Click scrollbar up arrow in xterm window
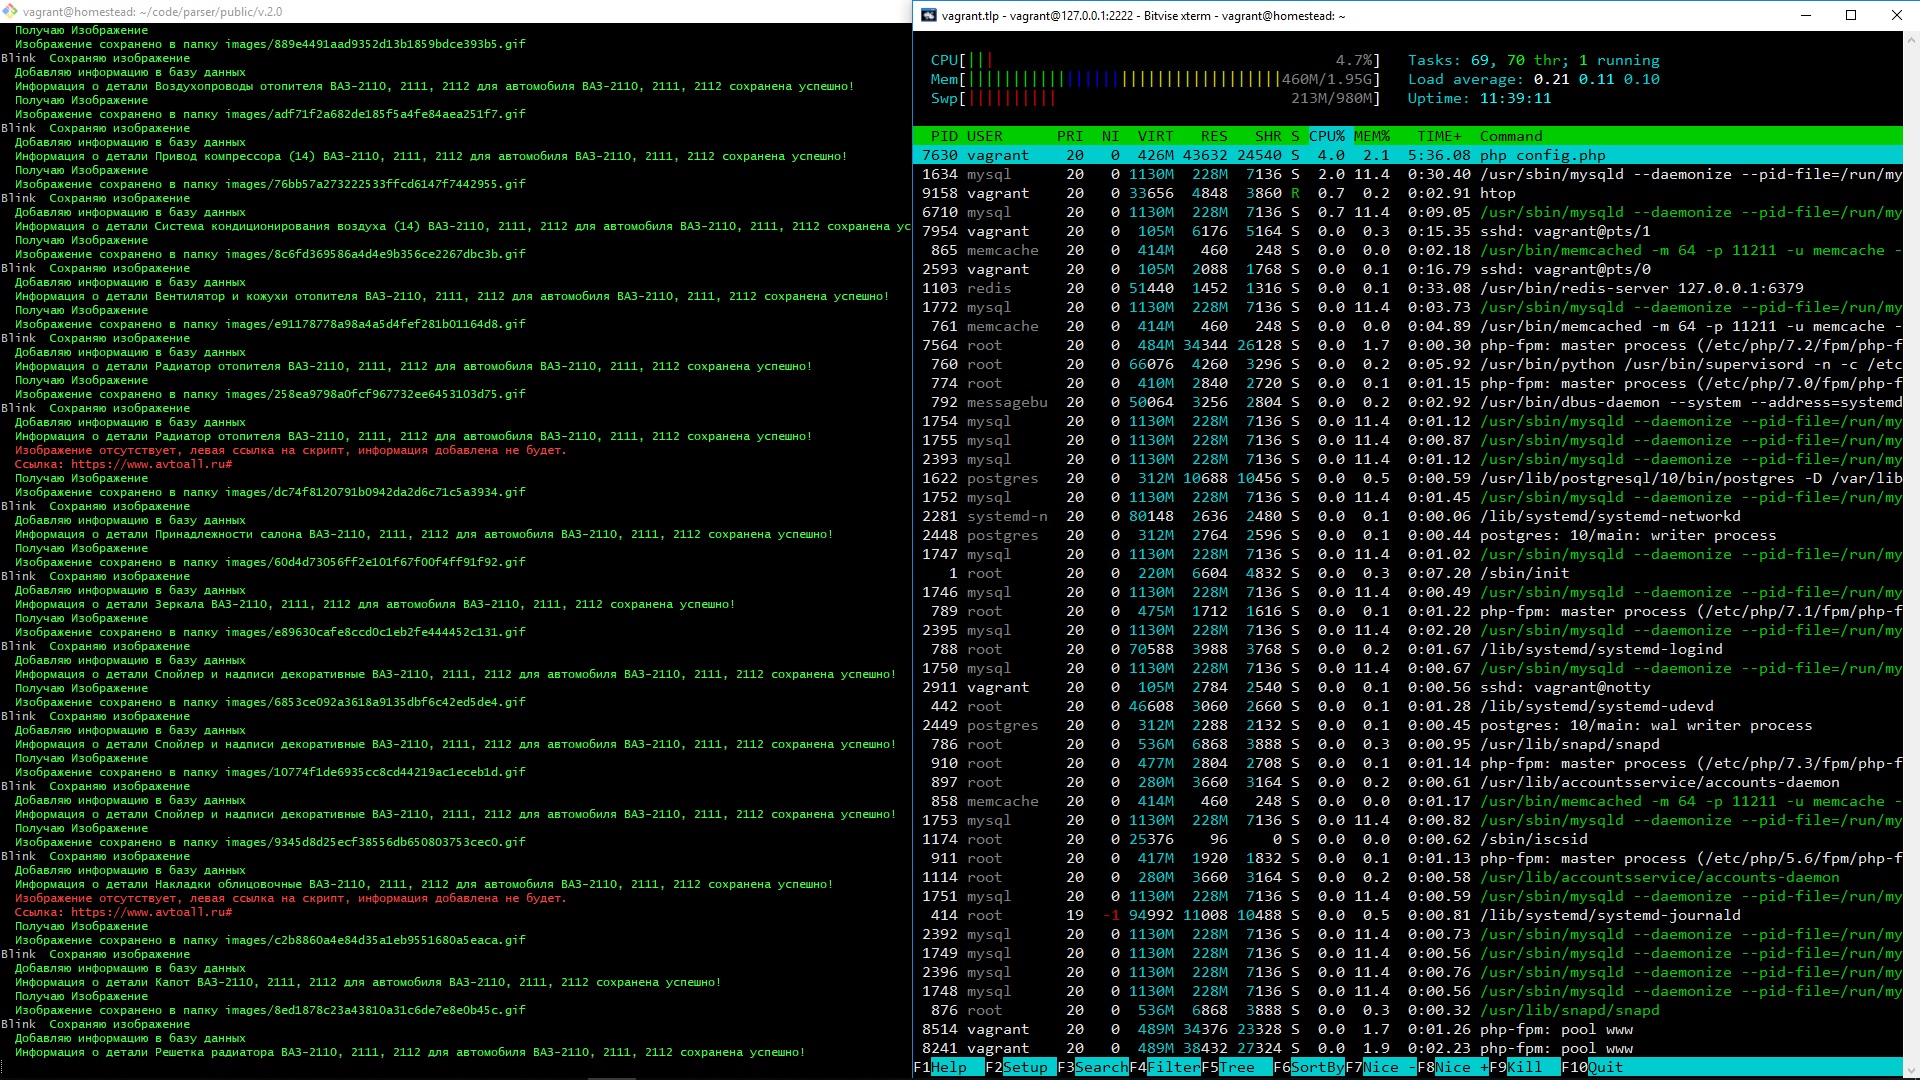This screenshot has width=1920, height=1080. tap(1911, 39)
